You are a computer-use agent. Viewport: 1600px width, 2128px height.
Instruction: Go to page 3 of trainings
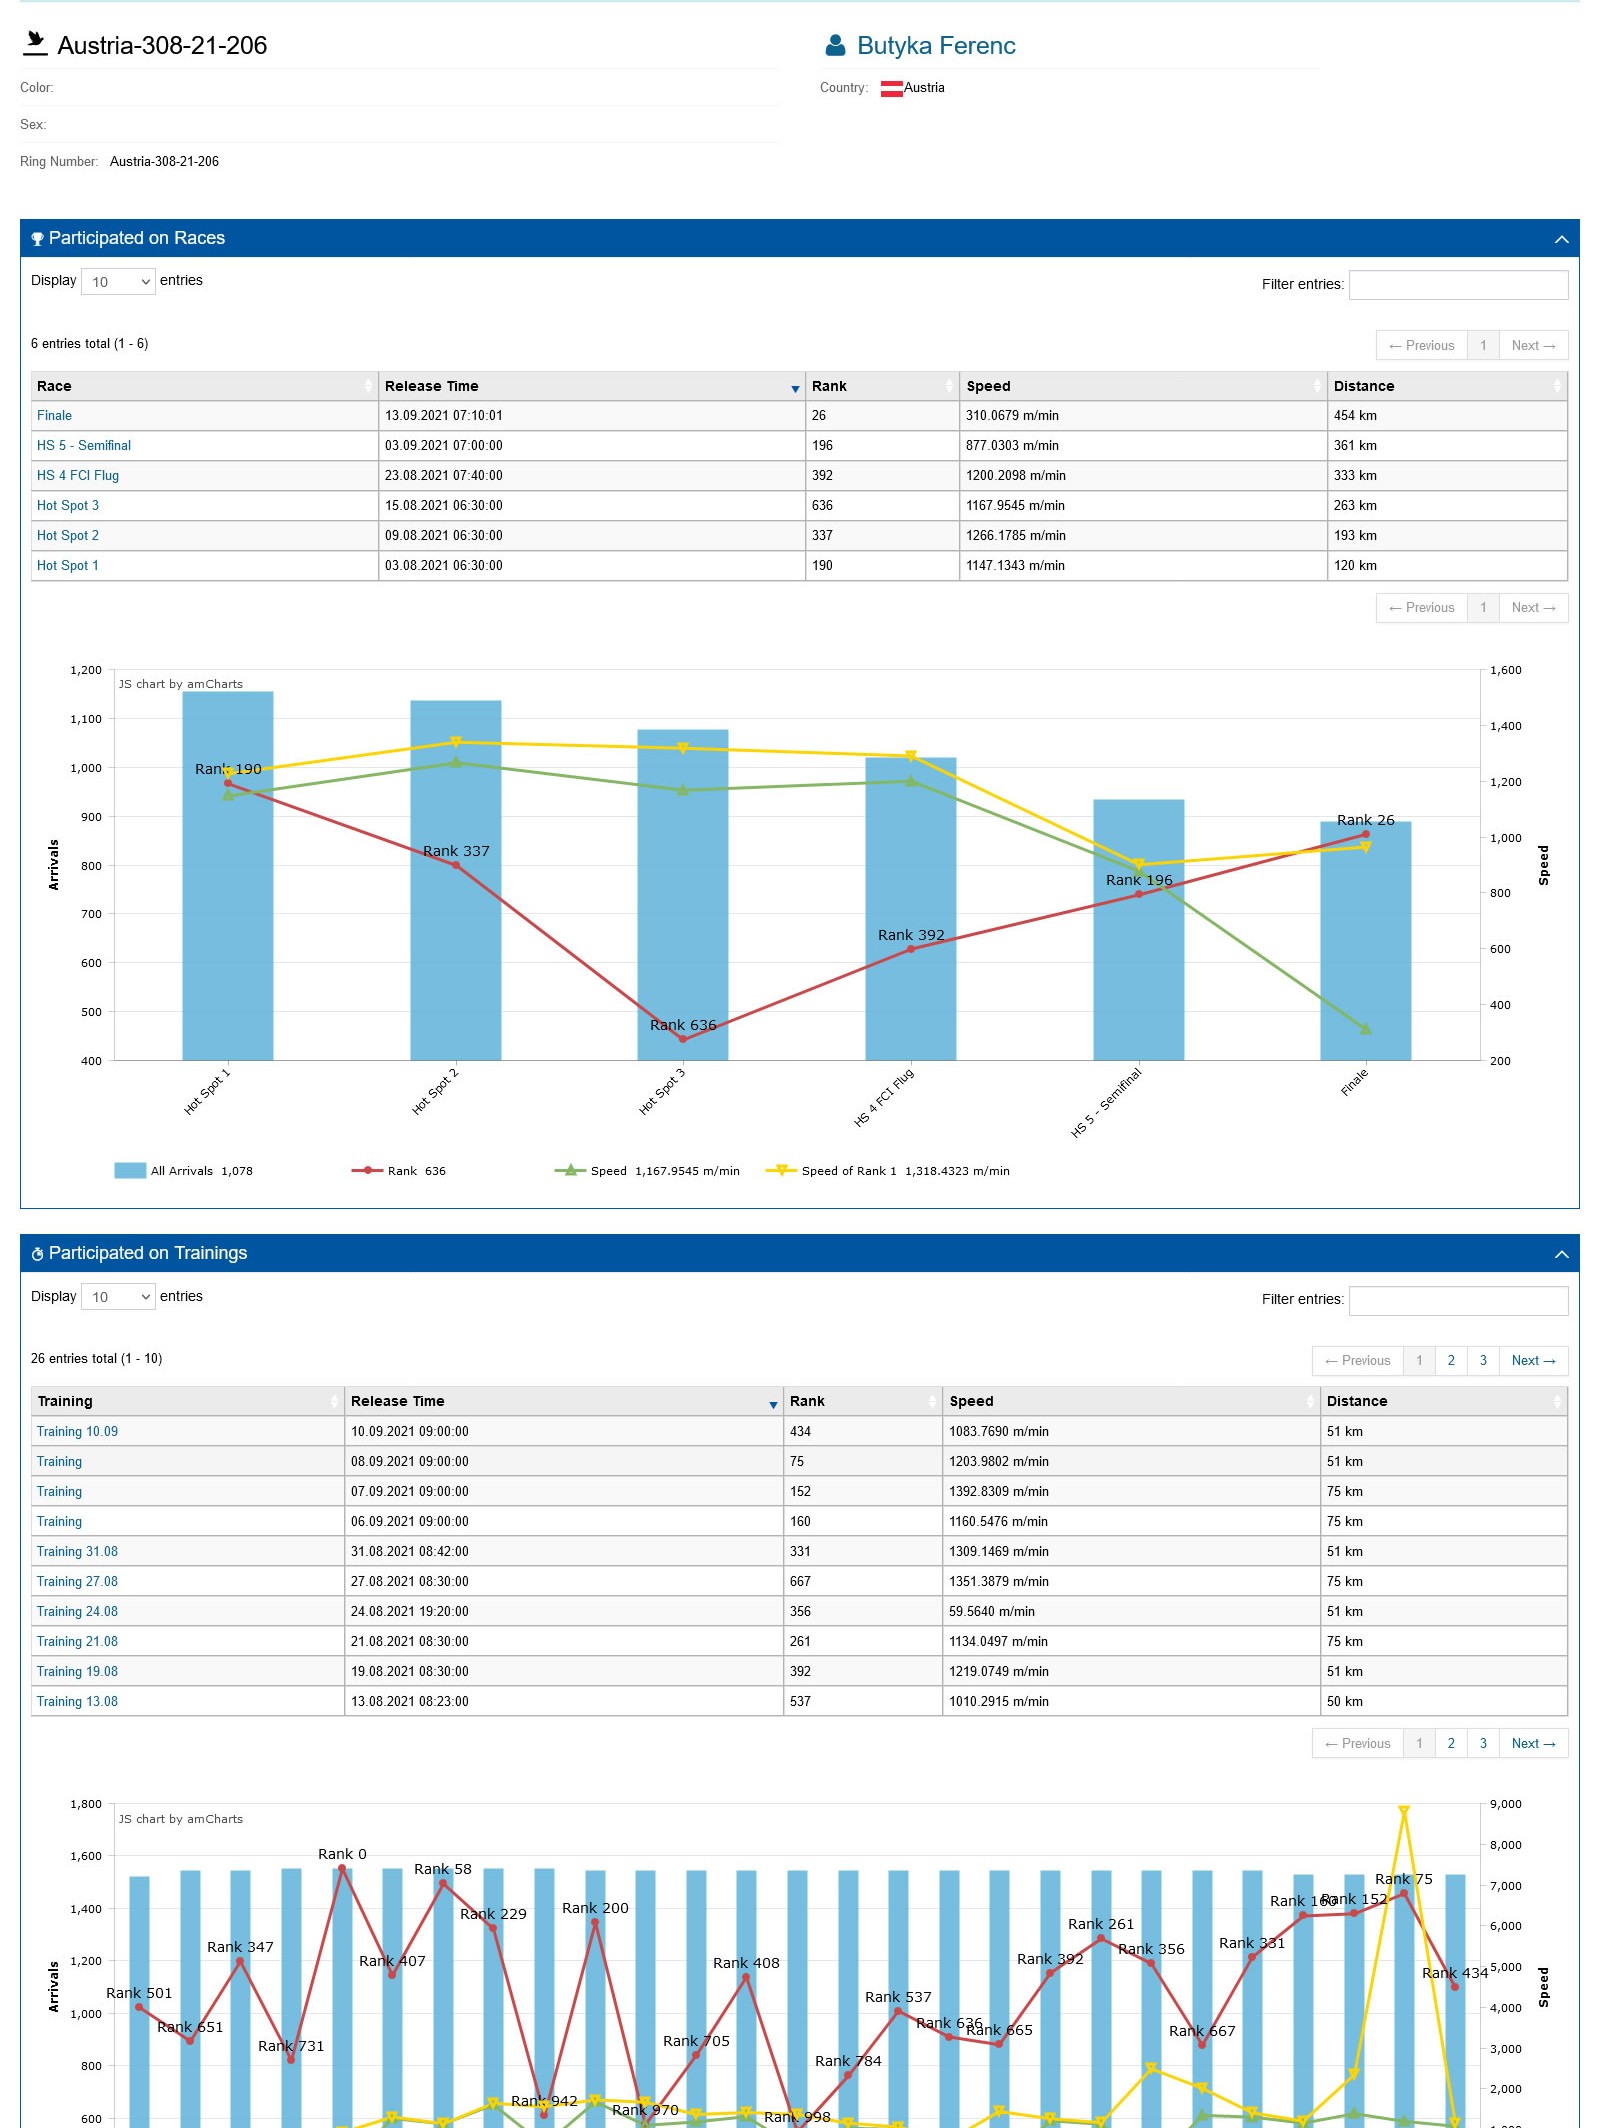[1483, 1361]
